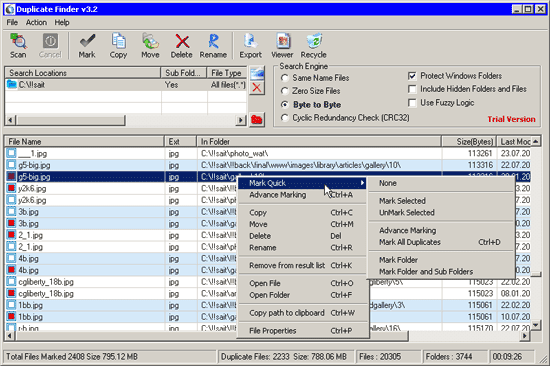This screenshot has width=550, height=366.
Task: Click the Move toolbar icon
Action: [x=150, y=46]
